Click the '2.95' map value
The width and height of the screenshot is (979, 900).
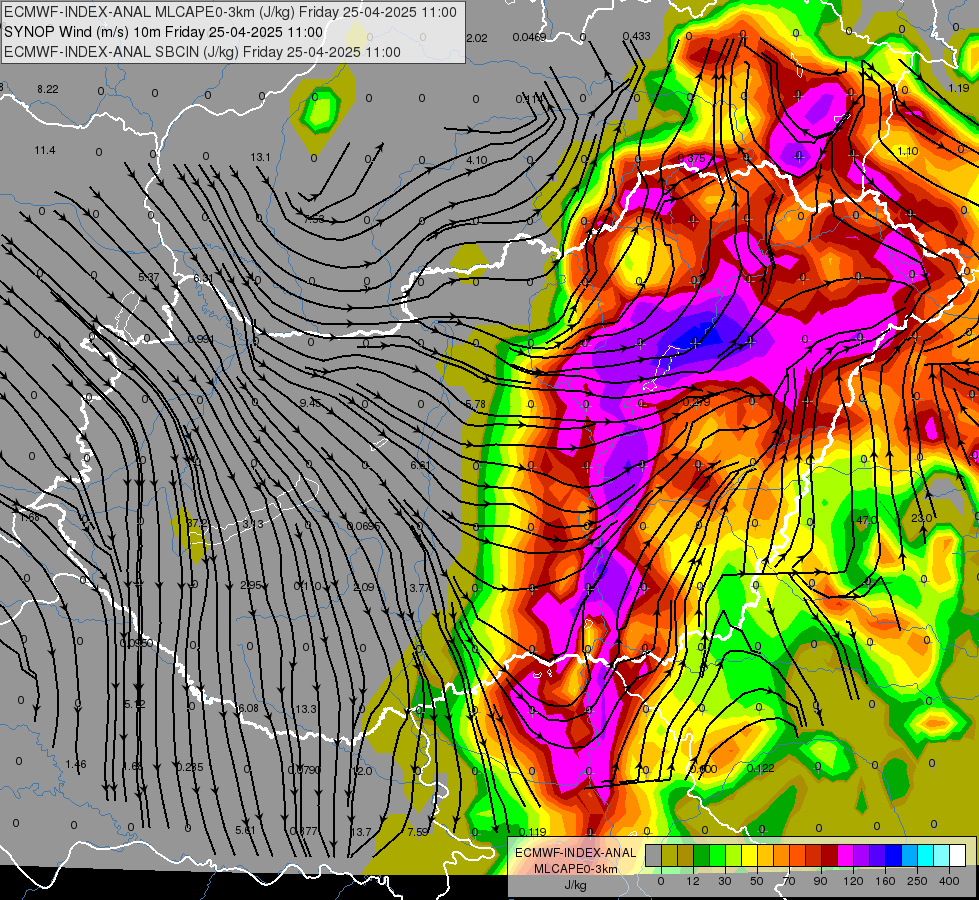[x=251, y=585]
